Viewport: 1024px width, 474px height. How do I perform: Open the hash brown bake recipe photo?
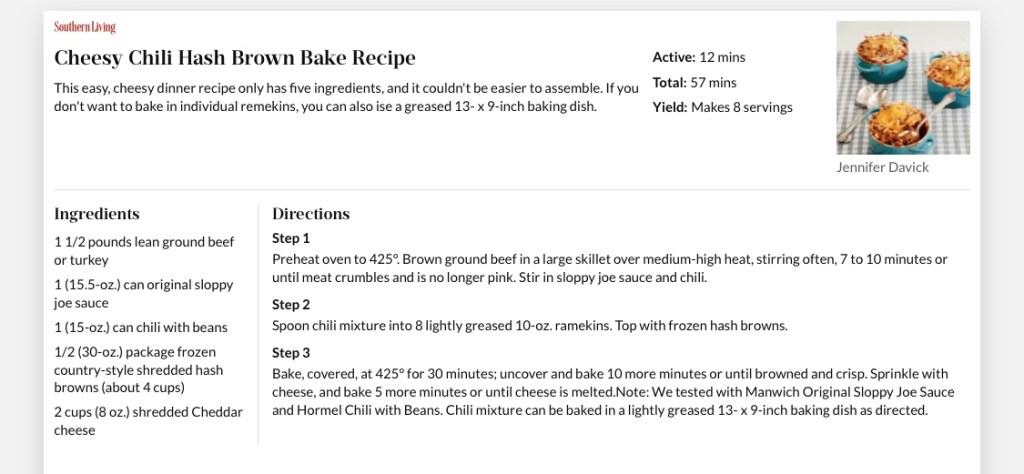tap(902, 88)
